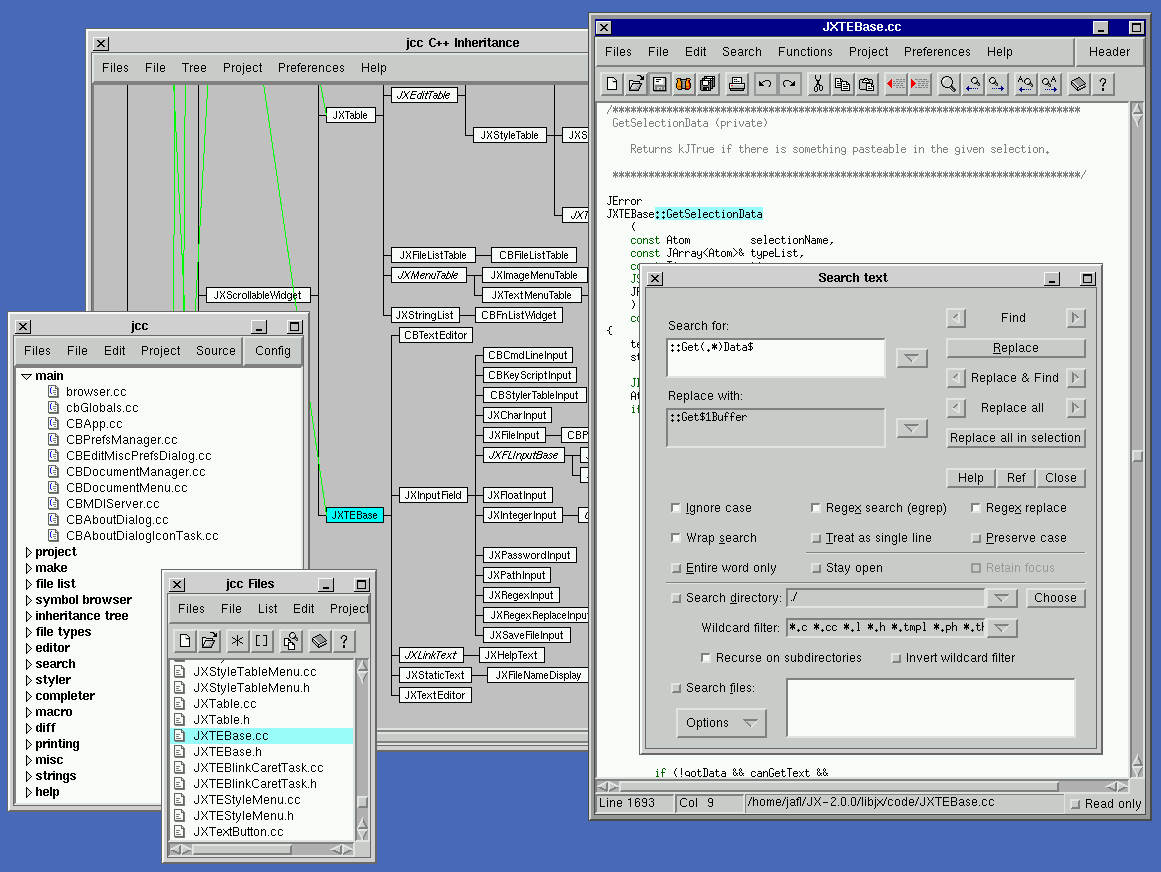Open the Replace with history dropdown
Screen dimensions: 1161x872
(x=911, y=428)
